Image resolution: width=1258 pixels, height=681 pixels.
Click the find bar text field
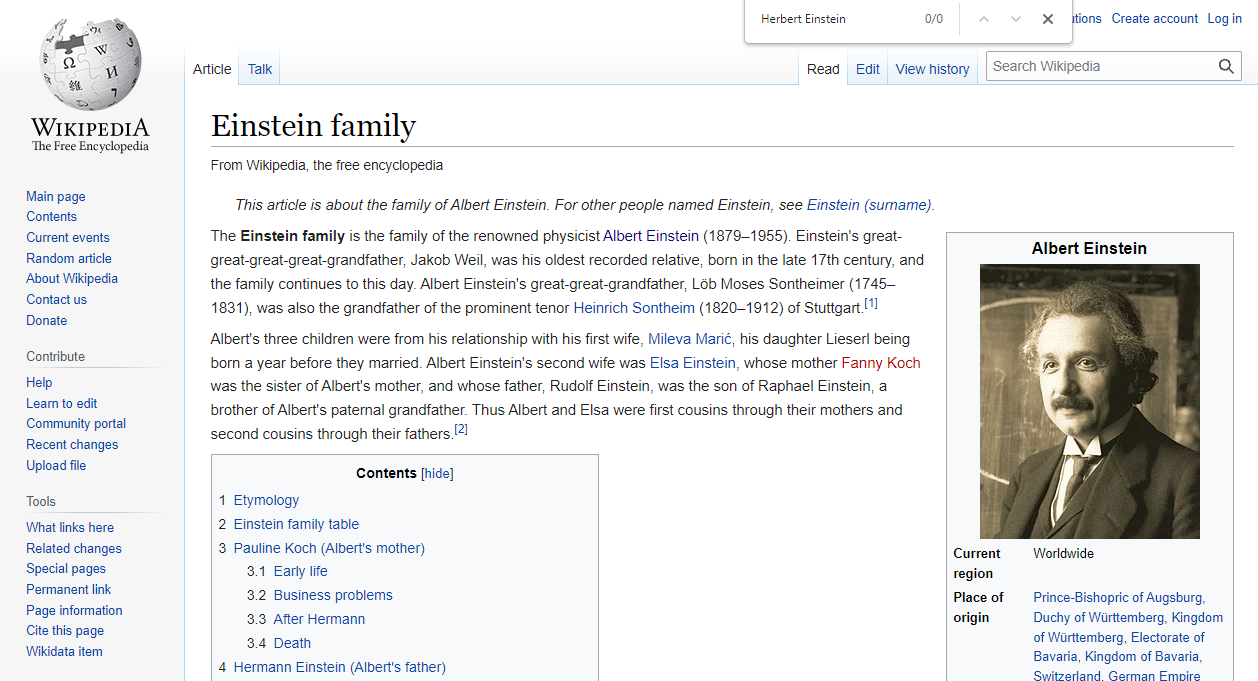(835, 19)
